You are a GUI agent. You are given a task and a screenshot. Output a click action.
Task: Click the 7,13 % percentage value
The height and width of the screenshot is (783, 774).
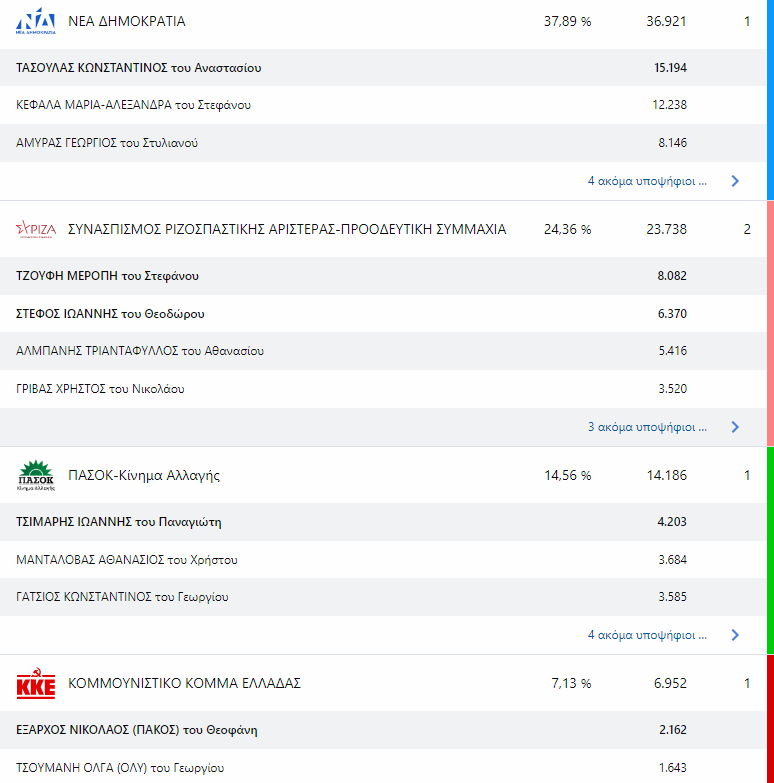[x=571, y=683]
